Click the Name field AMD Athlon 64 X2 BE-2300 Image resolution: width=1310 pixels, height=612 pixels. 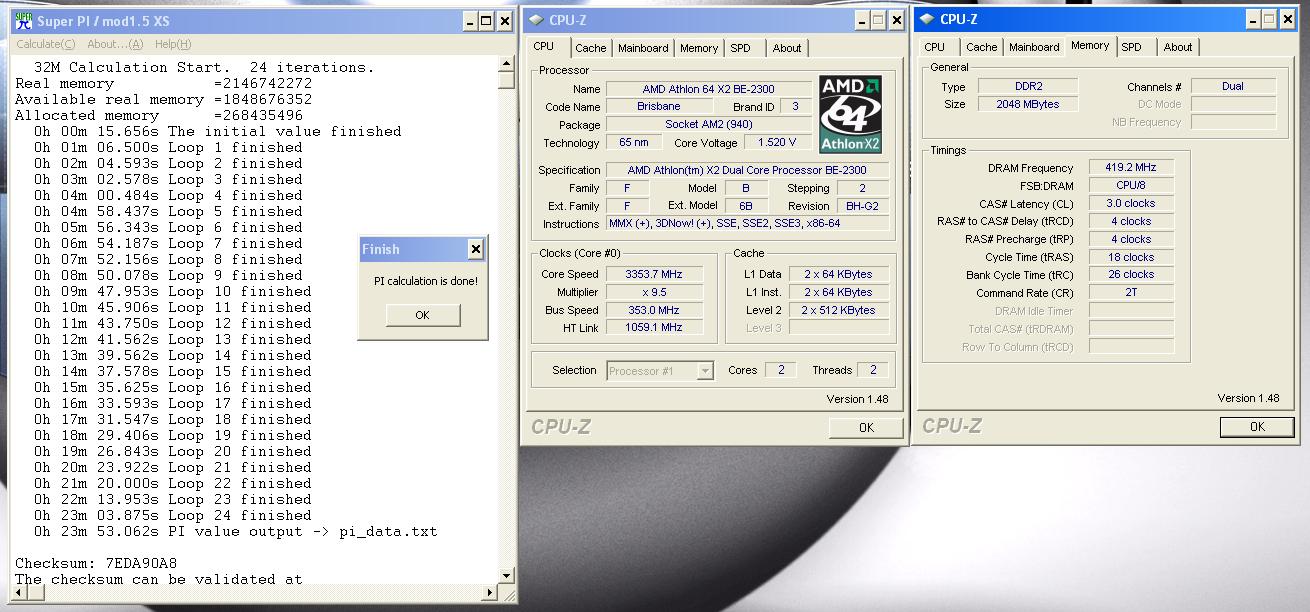(x=709, y=89)
